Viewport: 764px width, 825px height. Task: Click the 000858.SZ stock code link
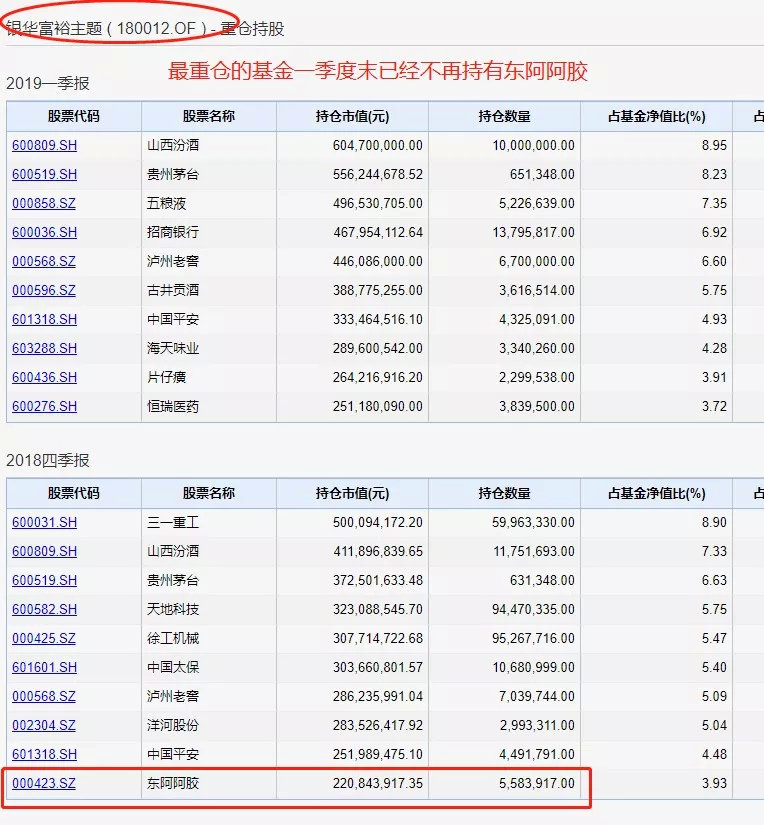click(x=44, y=203)
